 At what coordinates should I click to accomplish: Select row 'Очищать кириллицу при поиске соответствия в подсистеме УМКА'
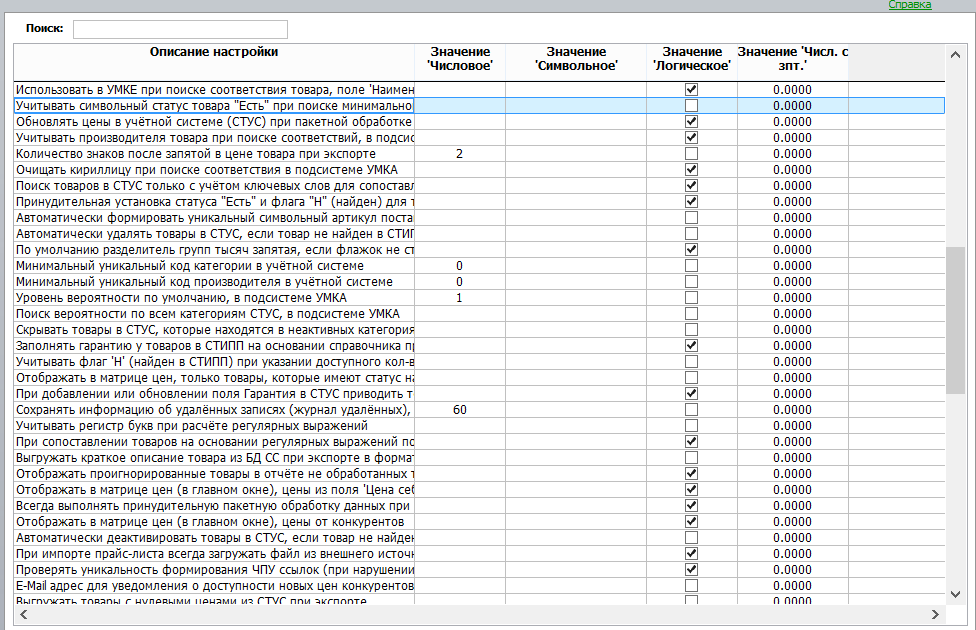coord(479,170)
